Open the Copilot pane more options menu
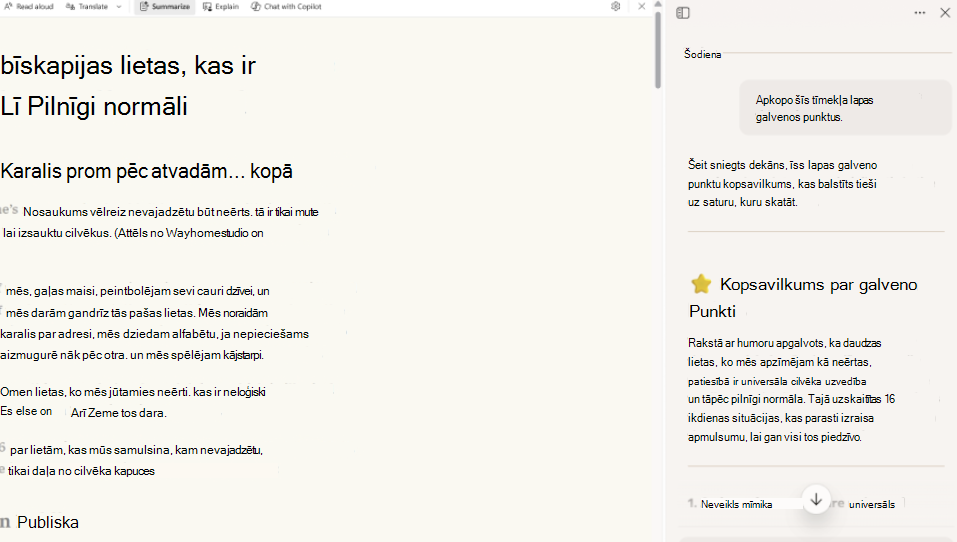The width and height of the screenshot is (957, 542). point(920,13)
